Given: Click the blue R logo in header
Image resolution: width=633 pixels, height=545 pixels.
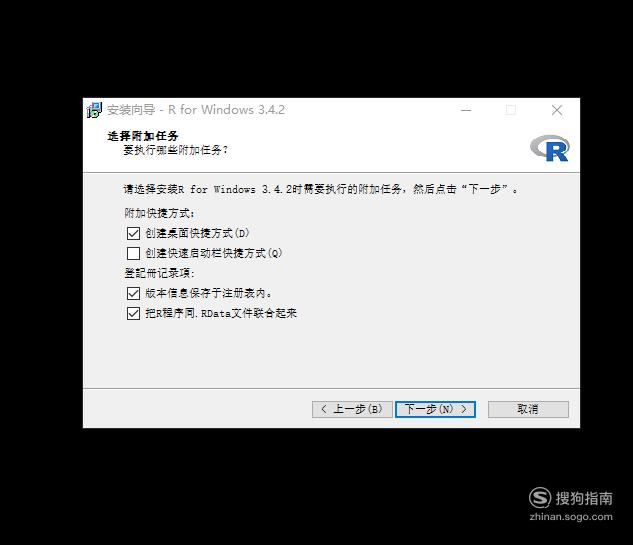Looking at the screenshot, I should 550,148.
